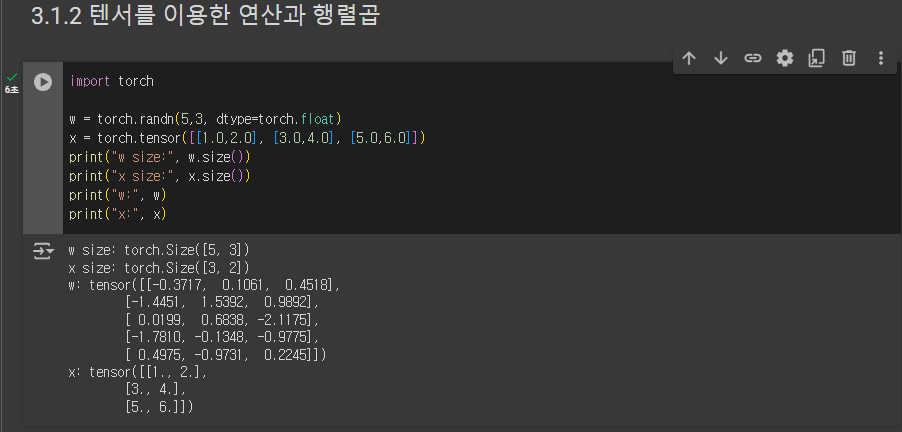
Task: Click output row '[5., 6.]])'
Action: (x=159, y=407)
